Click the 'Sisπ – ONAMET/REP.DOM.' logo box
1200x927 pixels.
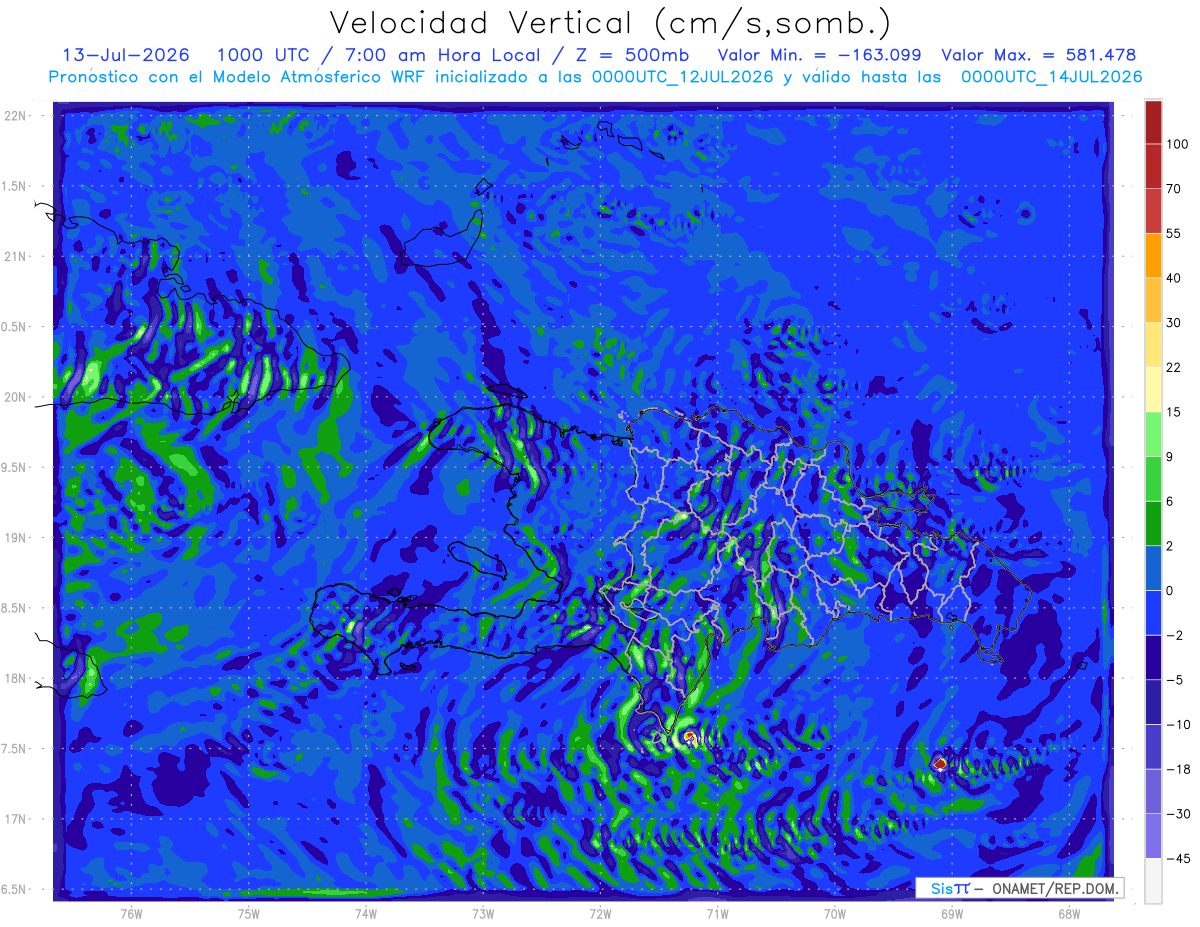click(x=1021, y=888)
